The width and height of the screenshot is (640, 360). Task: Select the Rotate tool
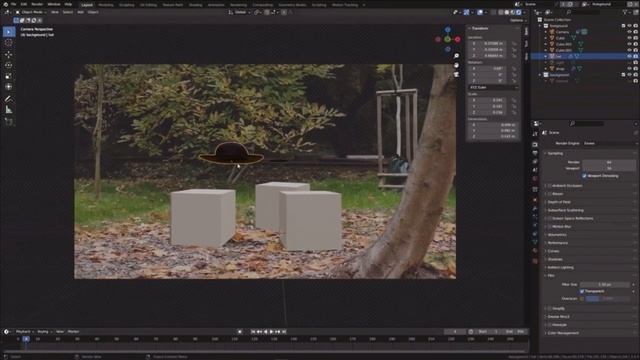[x=9, y=65]
